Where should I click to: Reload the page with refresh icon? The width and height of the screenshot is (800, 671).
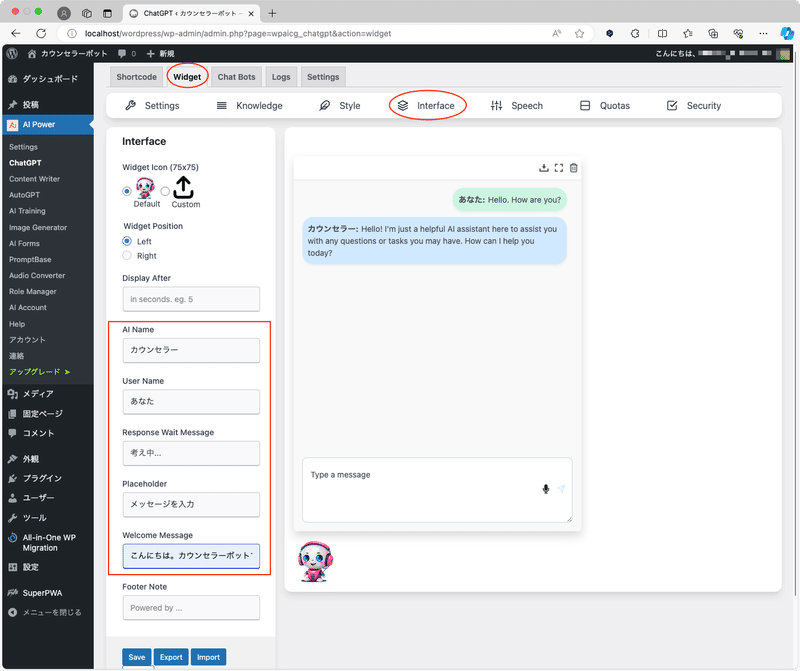click(x=41, y=34)
